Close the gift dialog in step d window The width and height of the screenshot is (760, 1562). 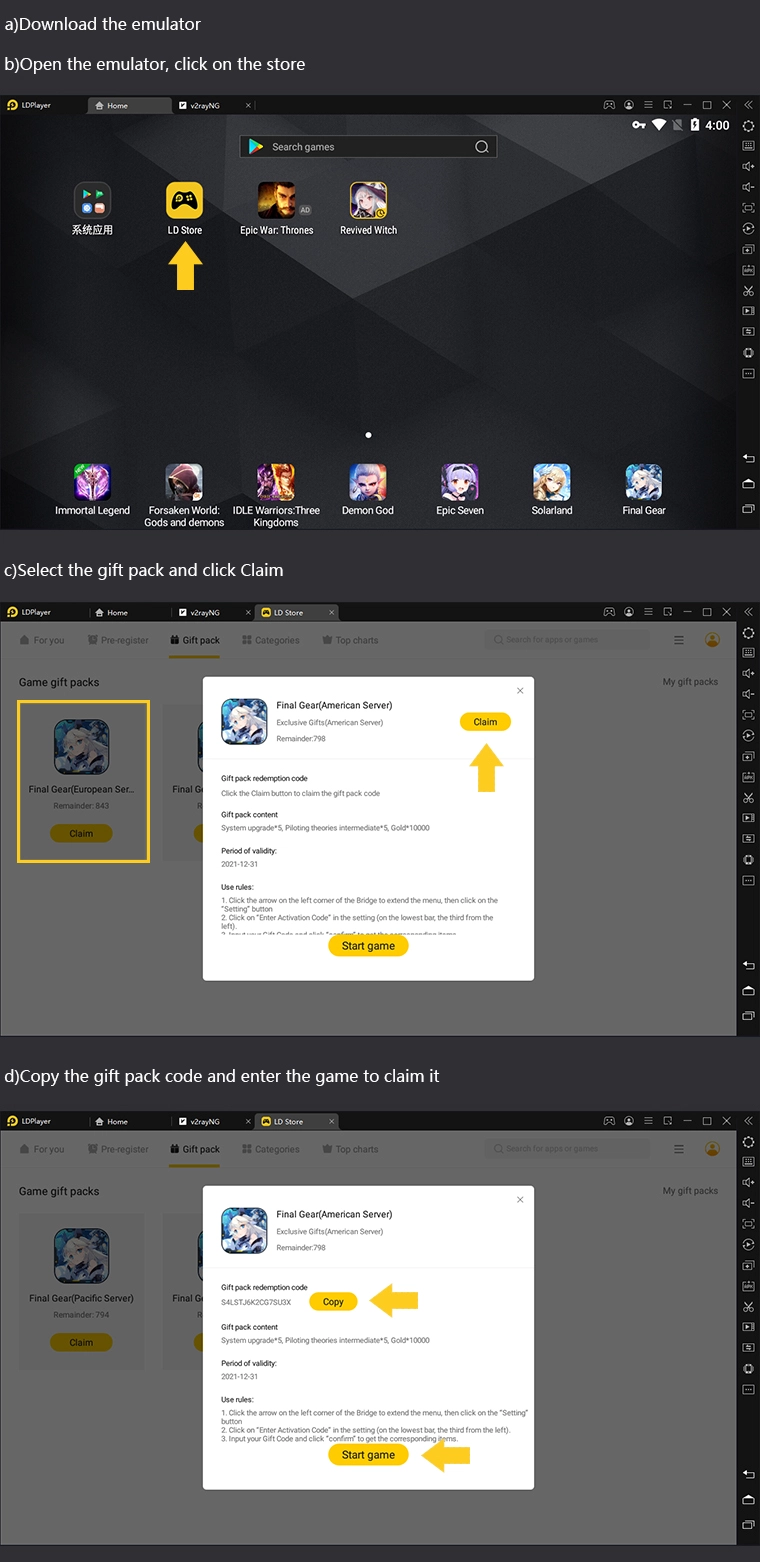(x=520, y=1199)
